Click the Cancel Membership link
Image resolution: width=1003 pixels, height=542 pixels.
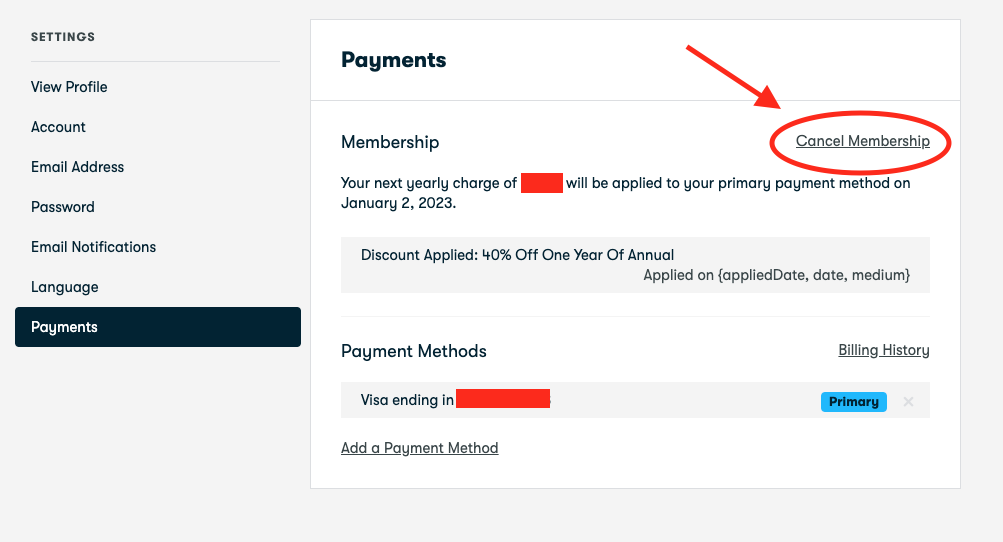click(x=862, y=141)
